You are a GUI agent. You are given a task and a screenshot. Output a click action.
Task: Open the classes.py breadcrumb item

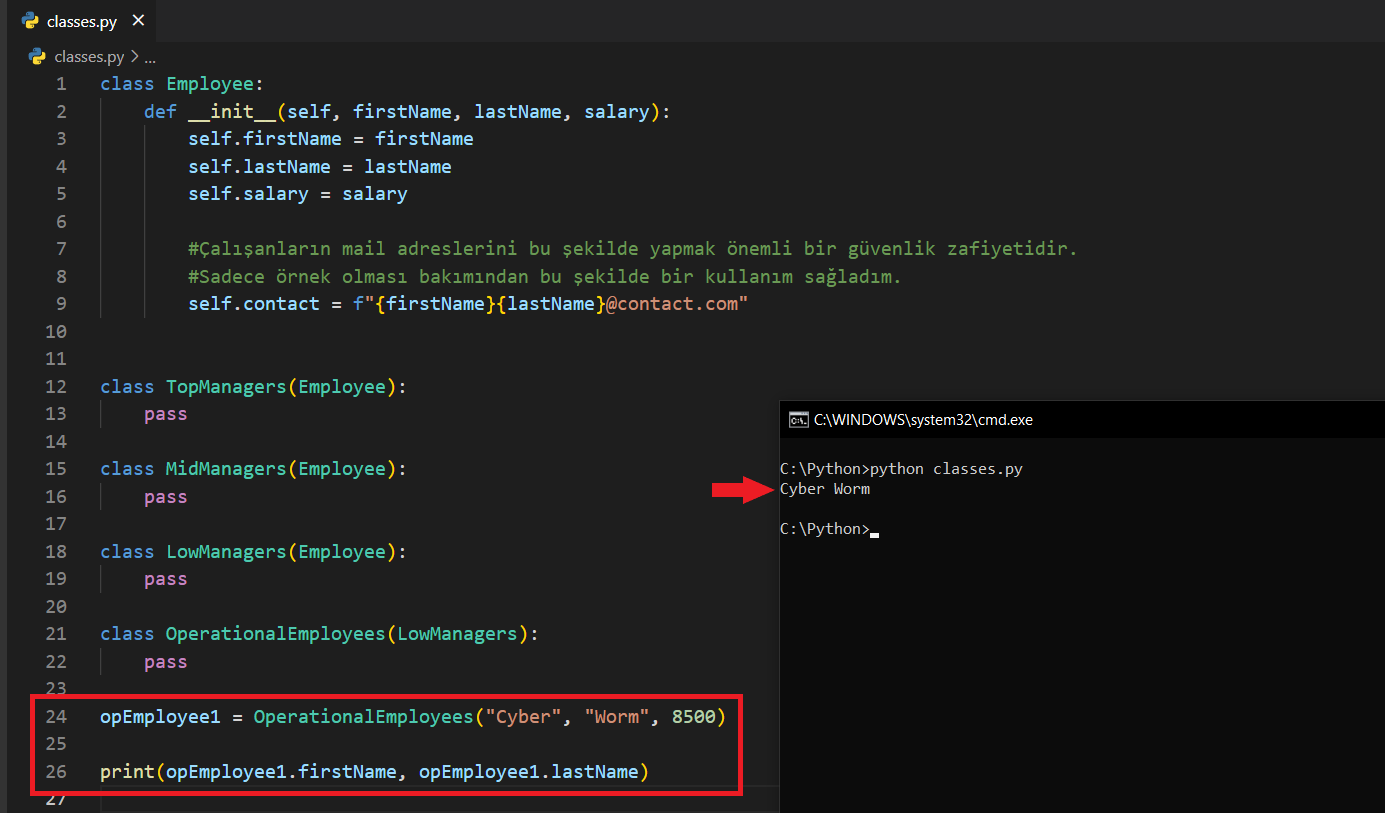point(90,57)
